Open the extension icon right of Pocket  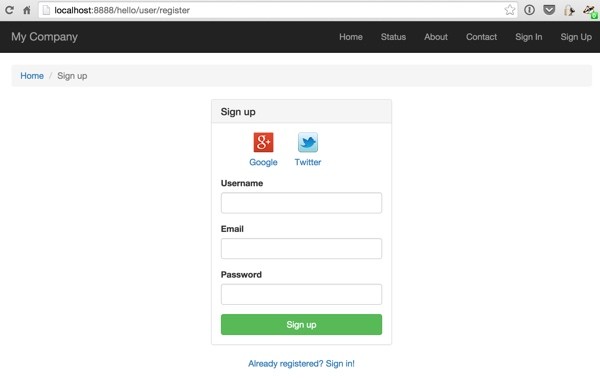[x=569, y=10]
